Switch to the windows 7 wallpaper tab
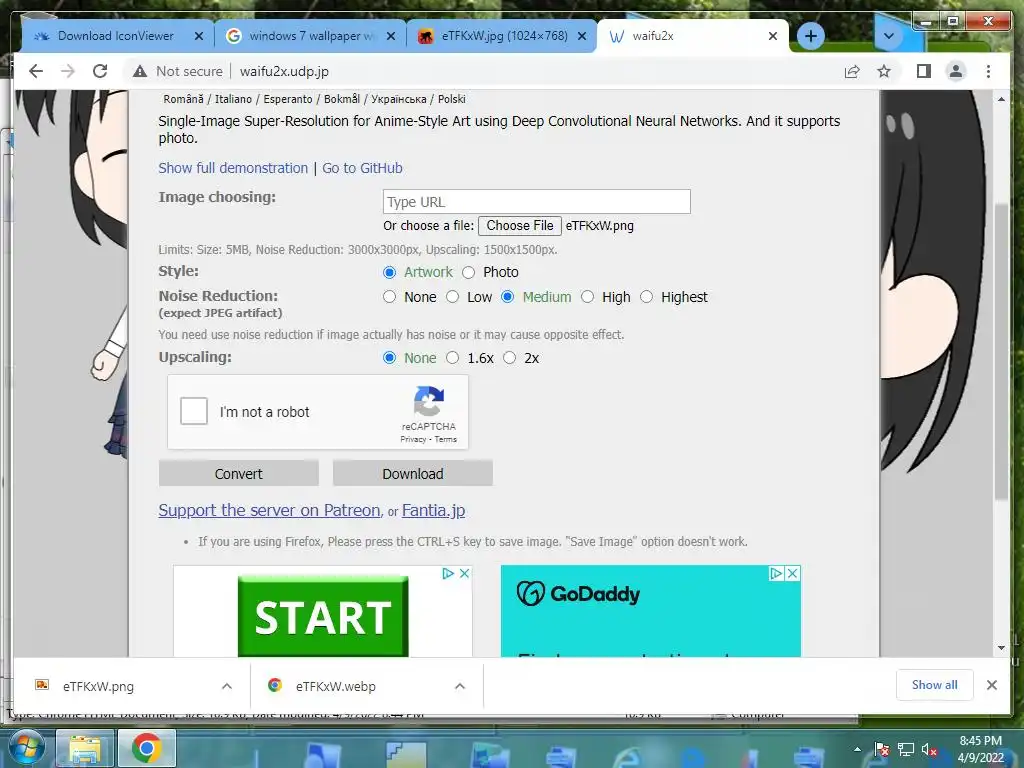Viewport: 1024px width, 768px height. 310,36
